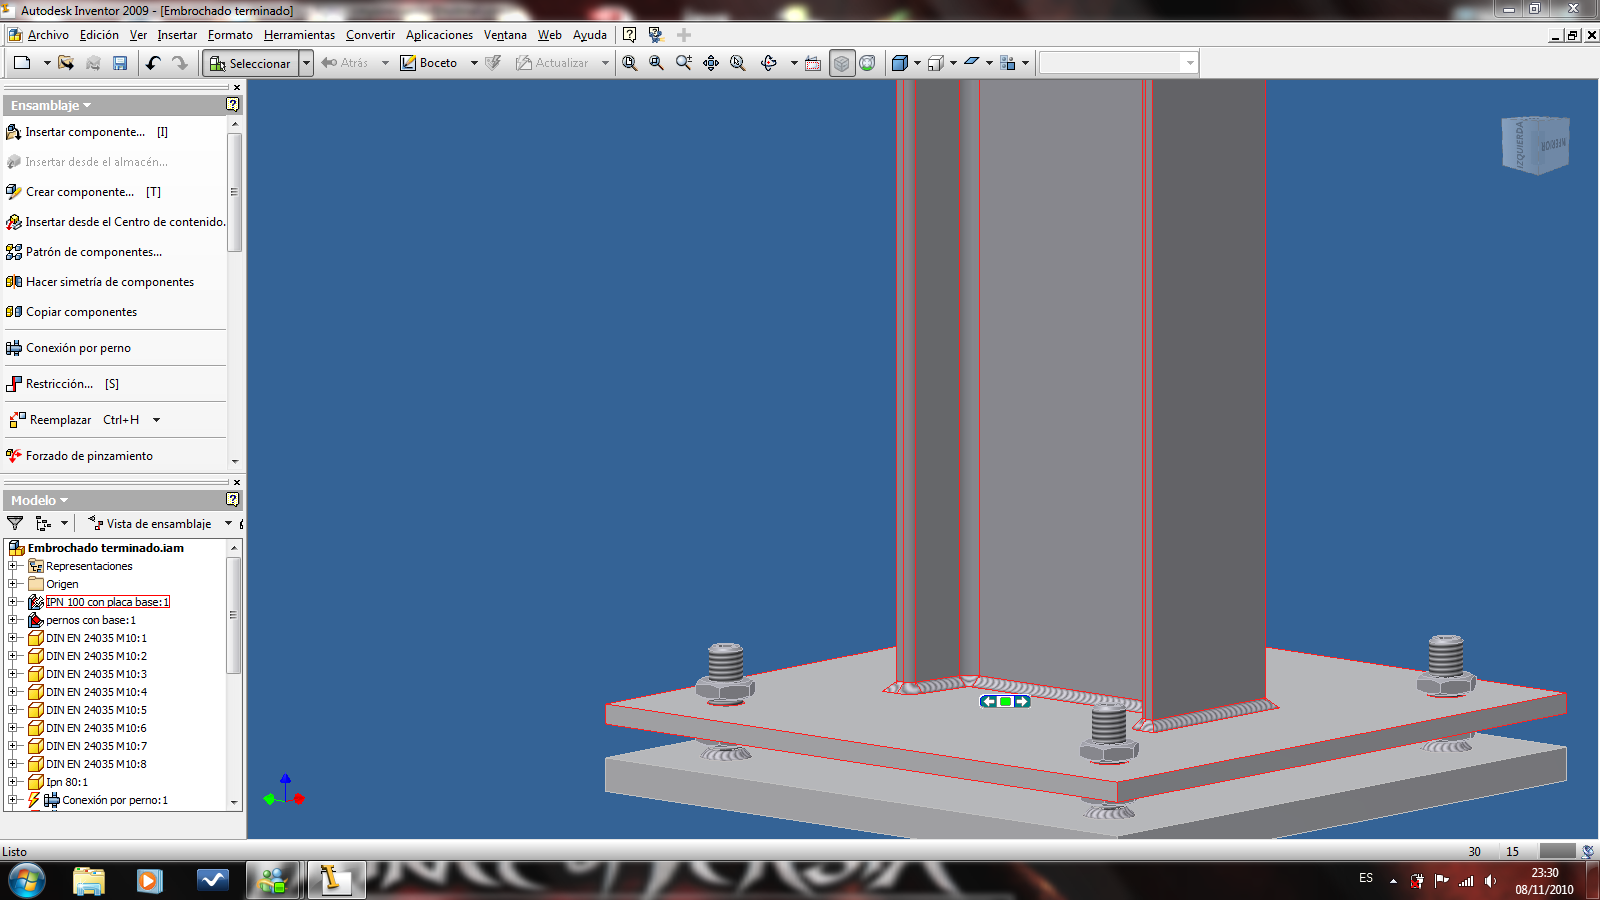
Task: Select IPN 100 con placa base:1
Action: pyautogui.click(x=108, y=602)
